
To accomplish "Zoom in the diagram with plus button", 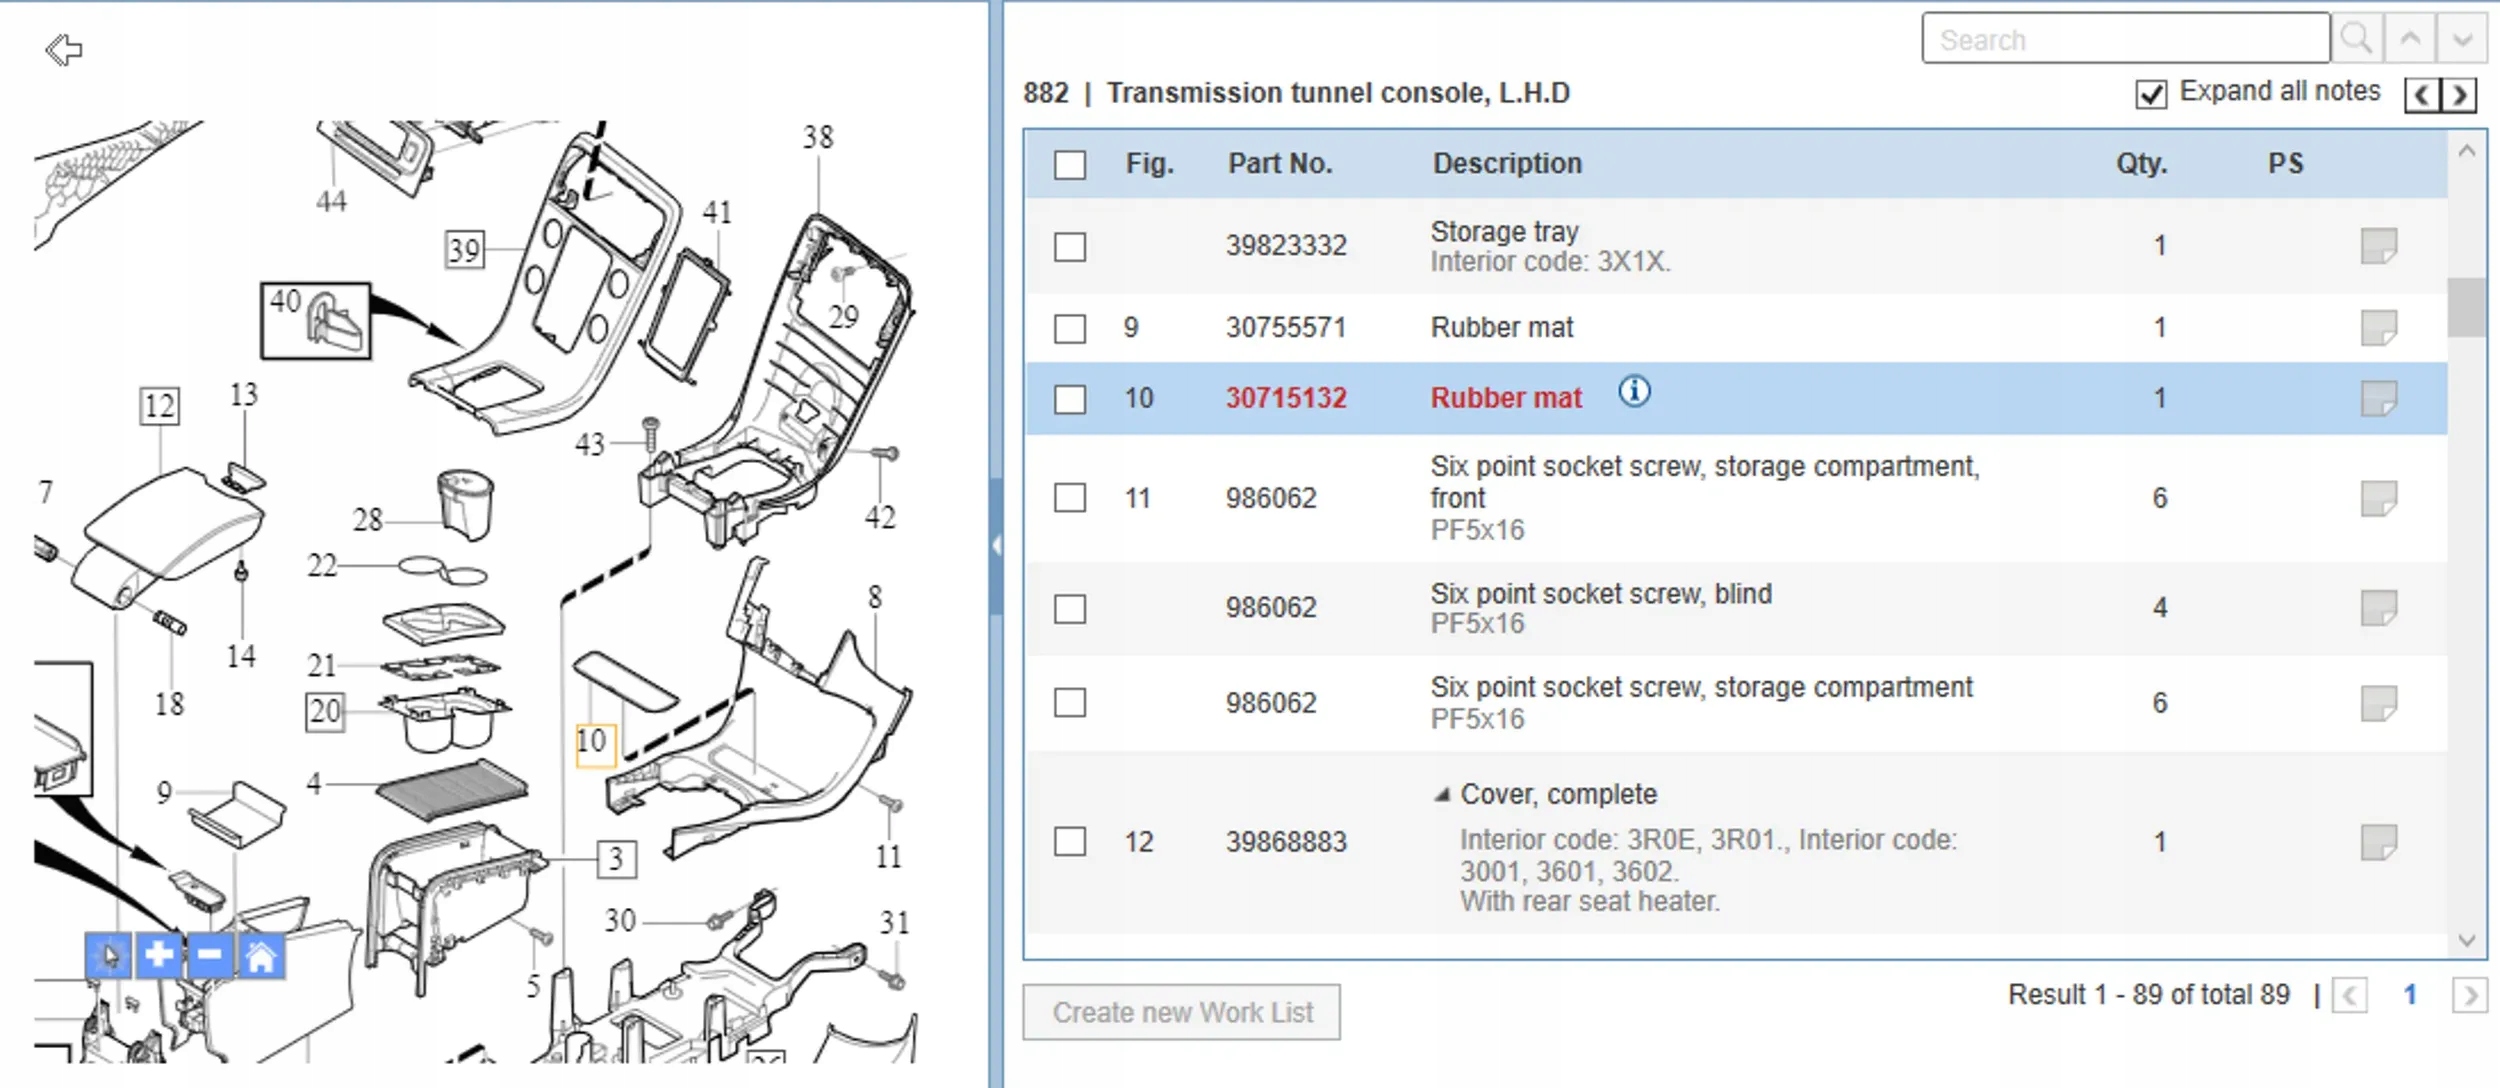I will (x=159, y=956).
